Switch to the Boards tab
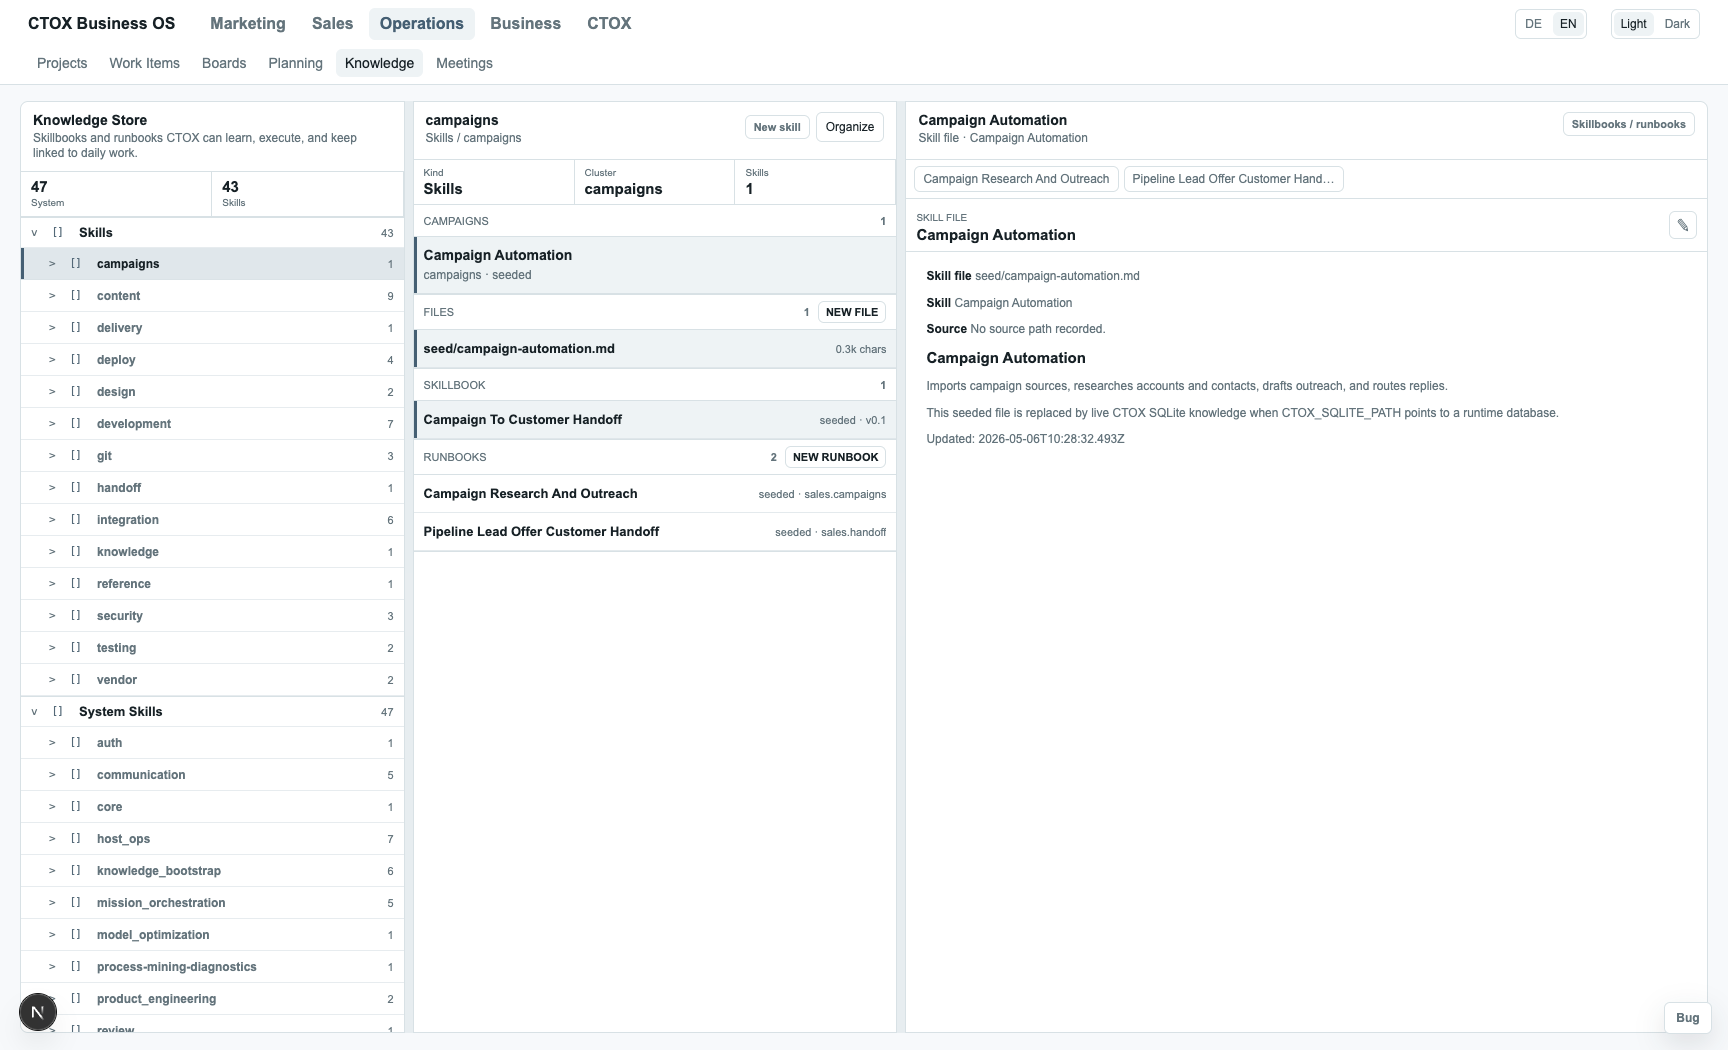 click(224, 63)
